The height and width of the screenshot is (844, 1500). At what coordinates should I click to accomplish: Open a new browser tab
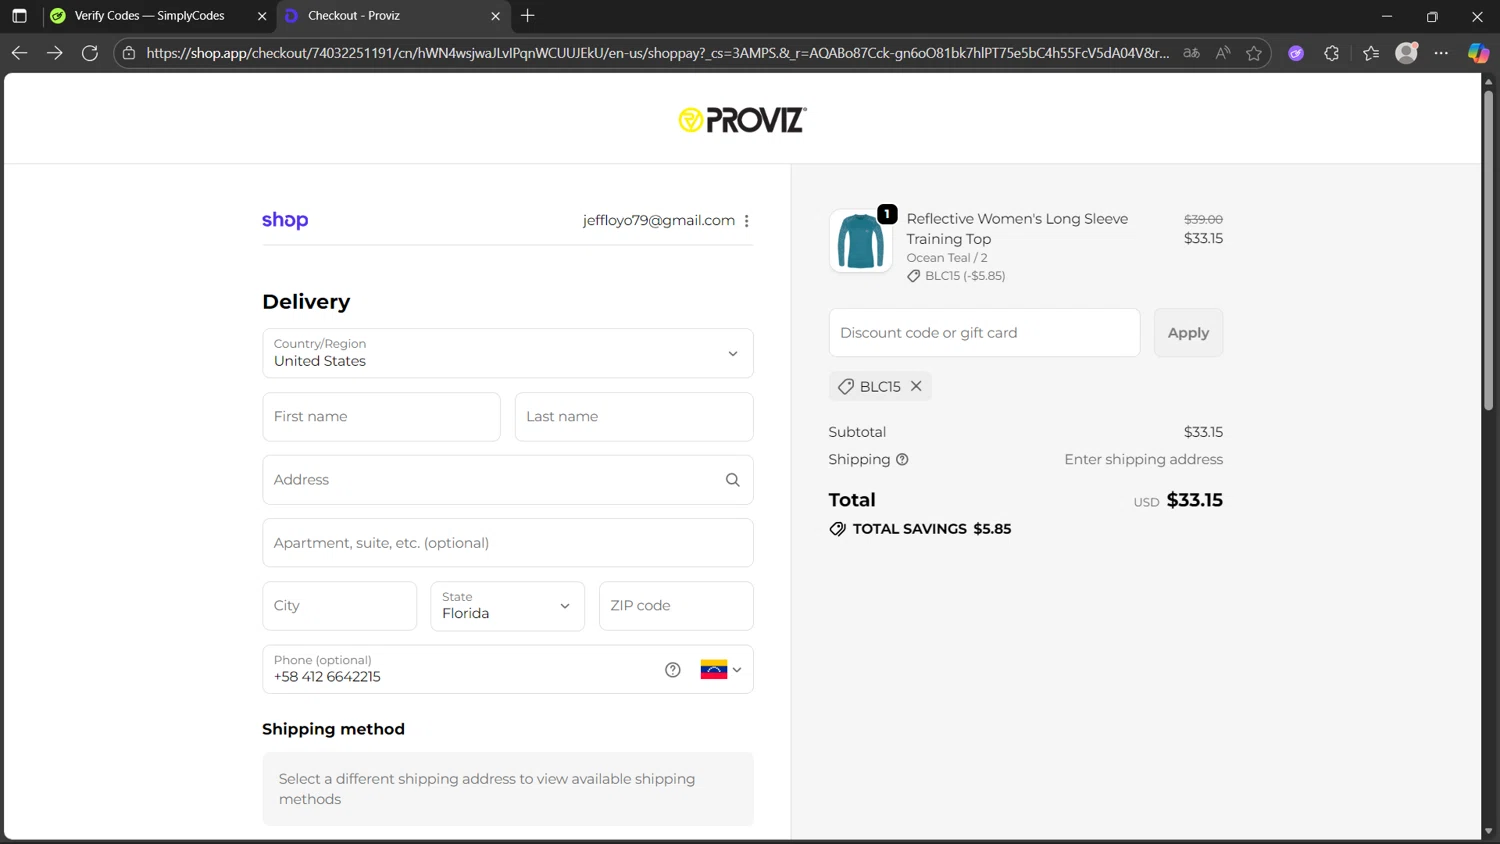(528, 16)
